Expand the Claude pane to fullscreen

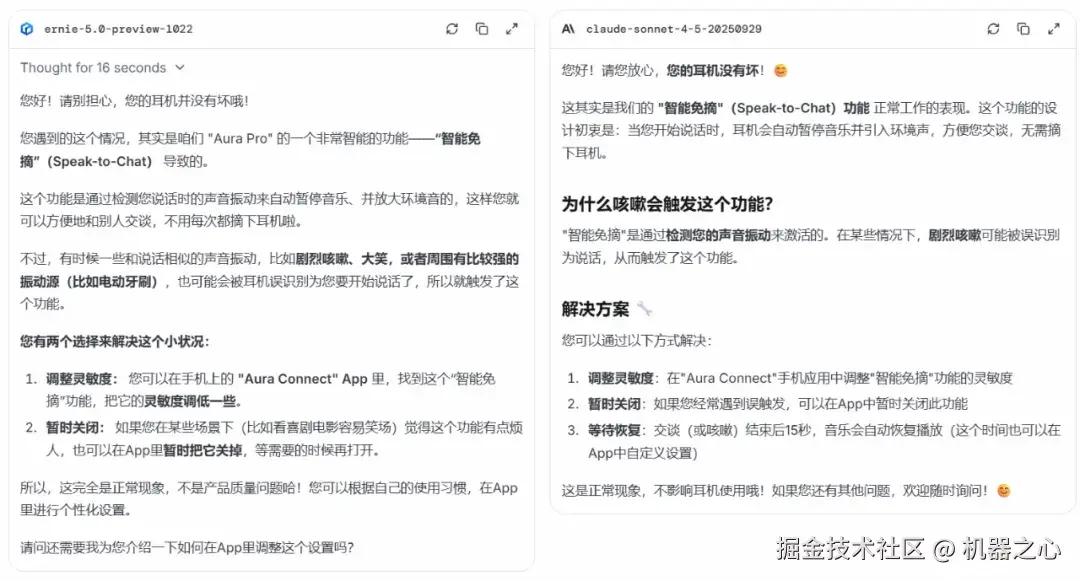tap(1053, 29)
